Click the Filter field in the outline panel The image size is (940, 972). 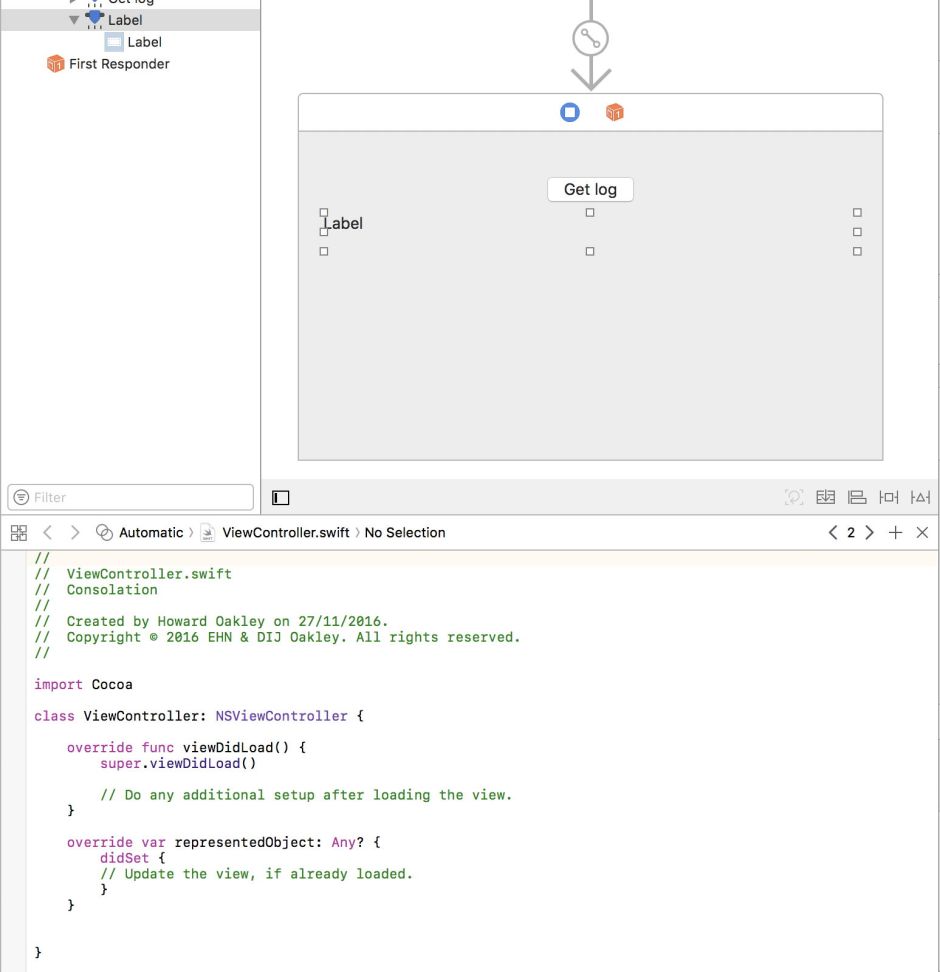pos(130,497)
